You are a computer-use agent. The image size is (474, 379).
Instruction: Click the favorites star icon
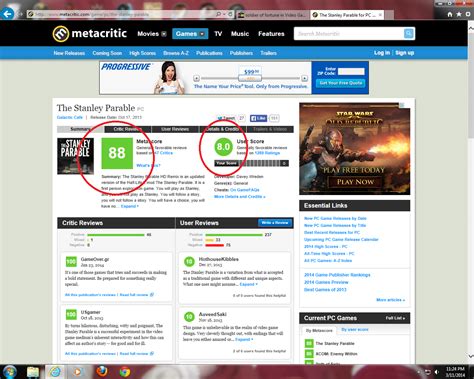click(x=459, y=14)
